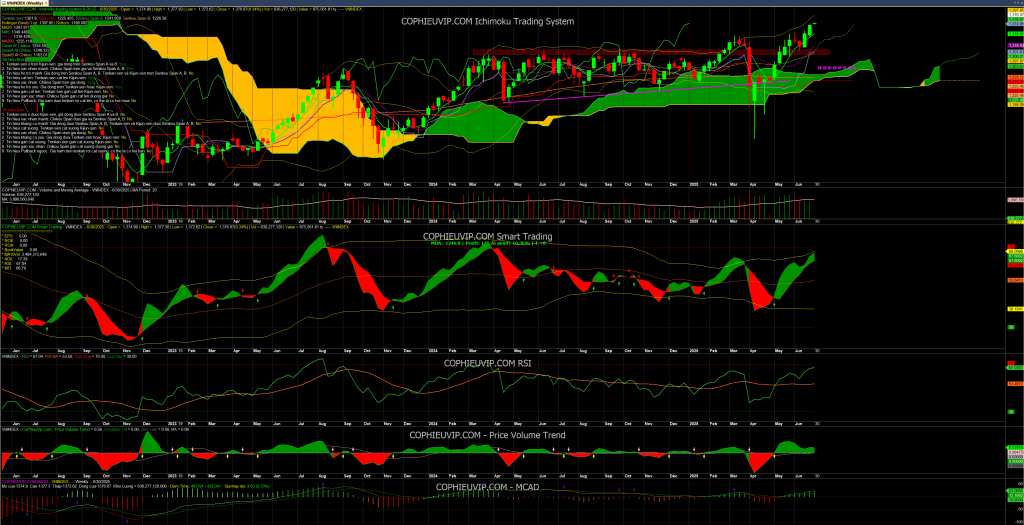Click buy signal 4 Tin hieu cat len

[x=48, y=78]
